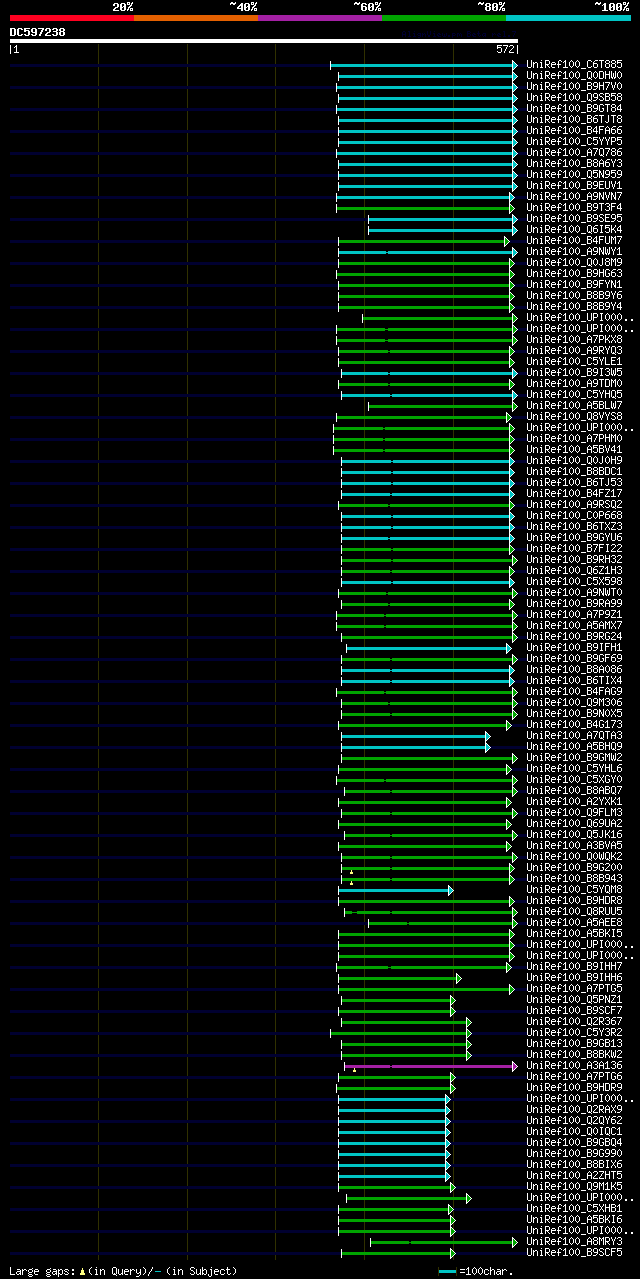
Task: Select label UniRef100_B9SCF5
Action: (x=576, y=1252)
